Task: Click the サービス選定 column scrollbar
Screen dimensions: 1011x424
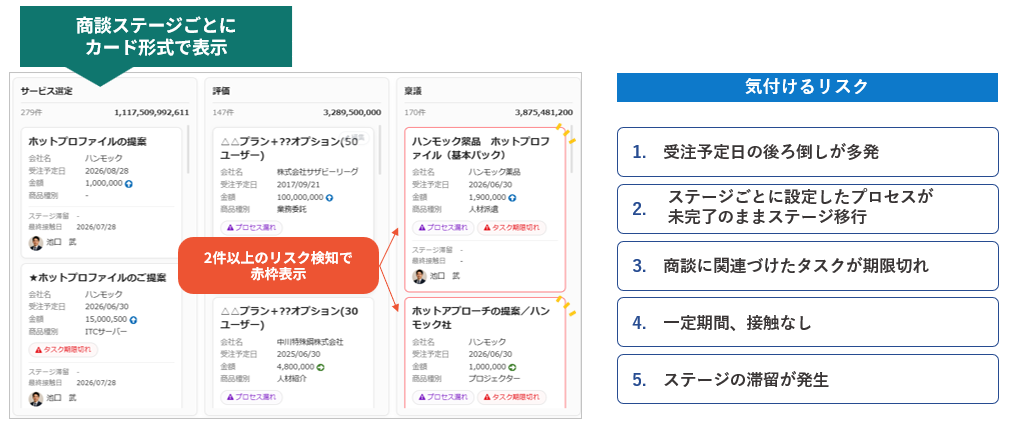Action: pyautogui.click(x=188, y=149)
